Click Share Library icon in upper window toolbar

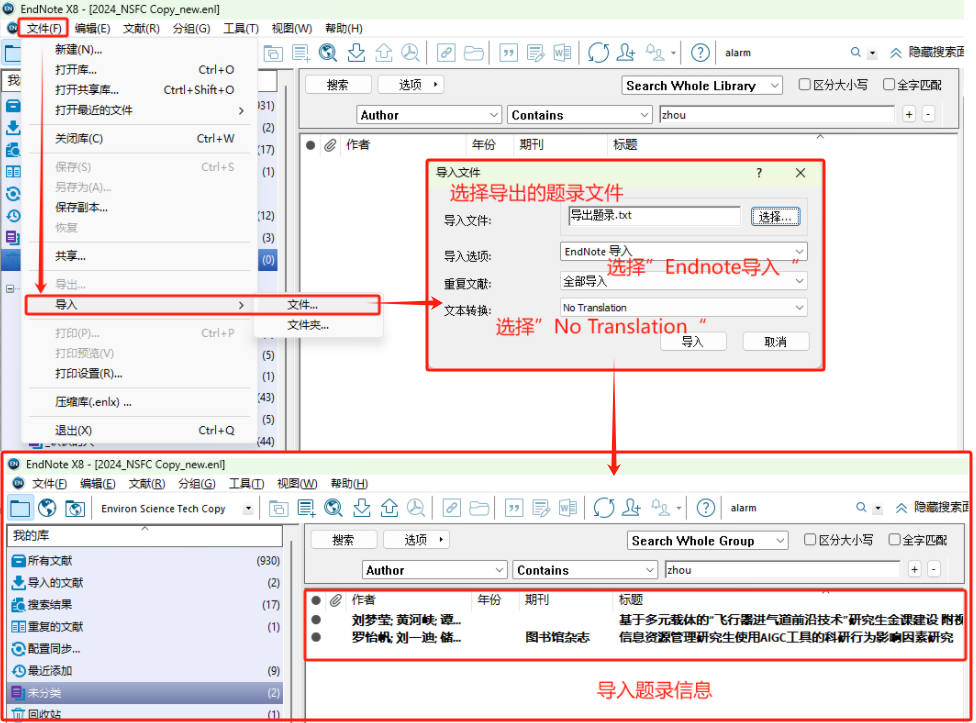click(626, 52)
